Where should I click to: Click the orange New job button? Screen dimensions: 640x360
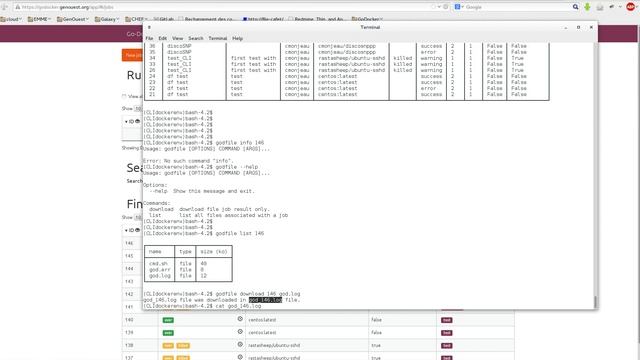click(x=132, y=55)
